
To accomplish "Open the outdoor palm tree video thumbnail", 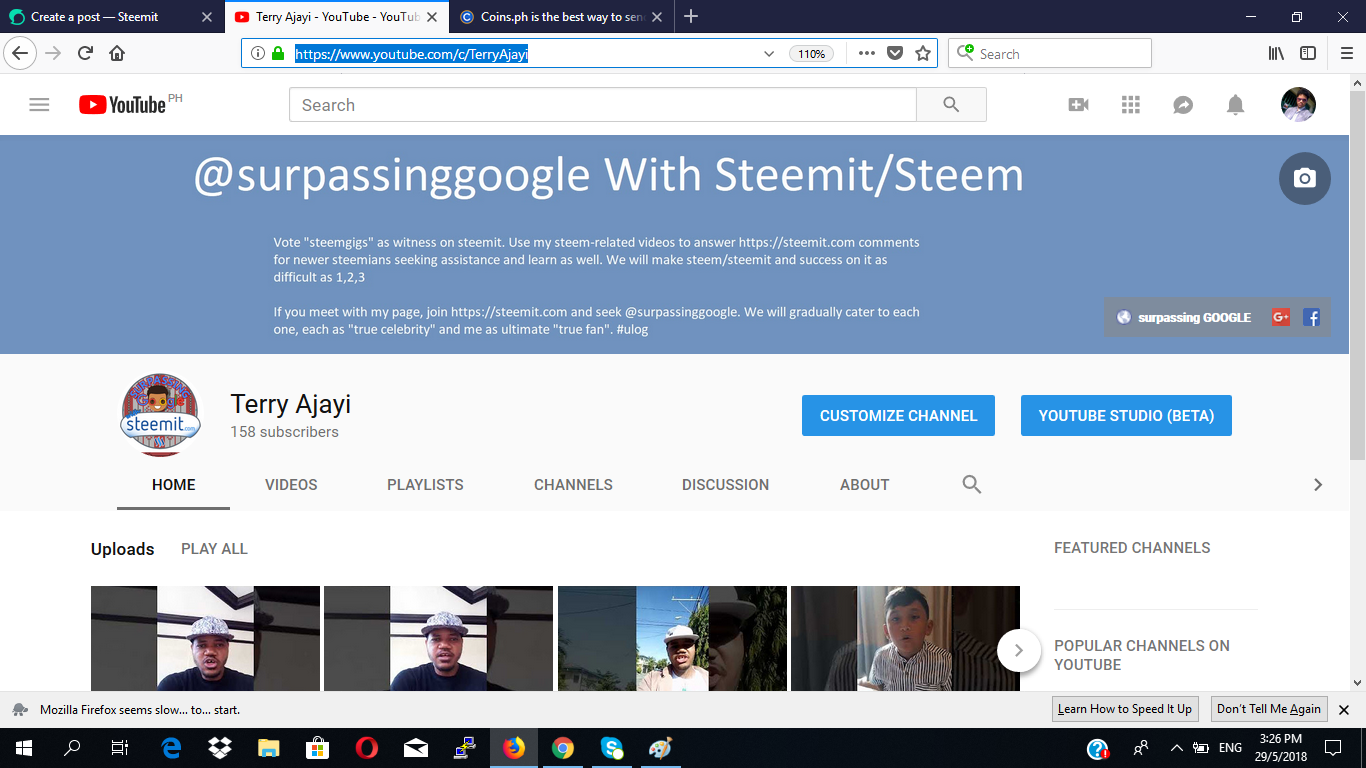I will pyautogui.click(x=672, y=638).
